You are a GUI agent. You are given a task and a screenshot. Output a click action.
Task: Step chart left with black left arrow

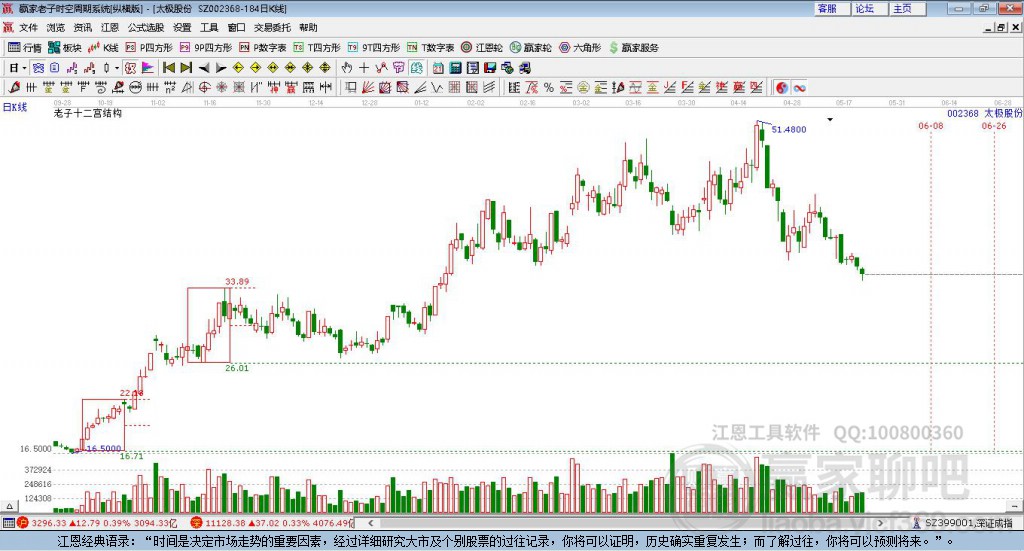(204, 68)
